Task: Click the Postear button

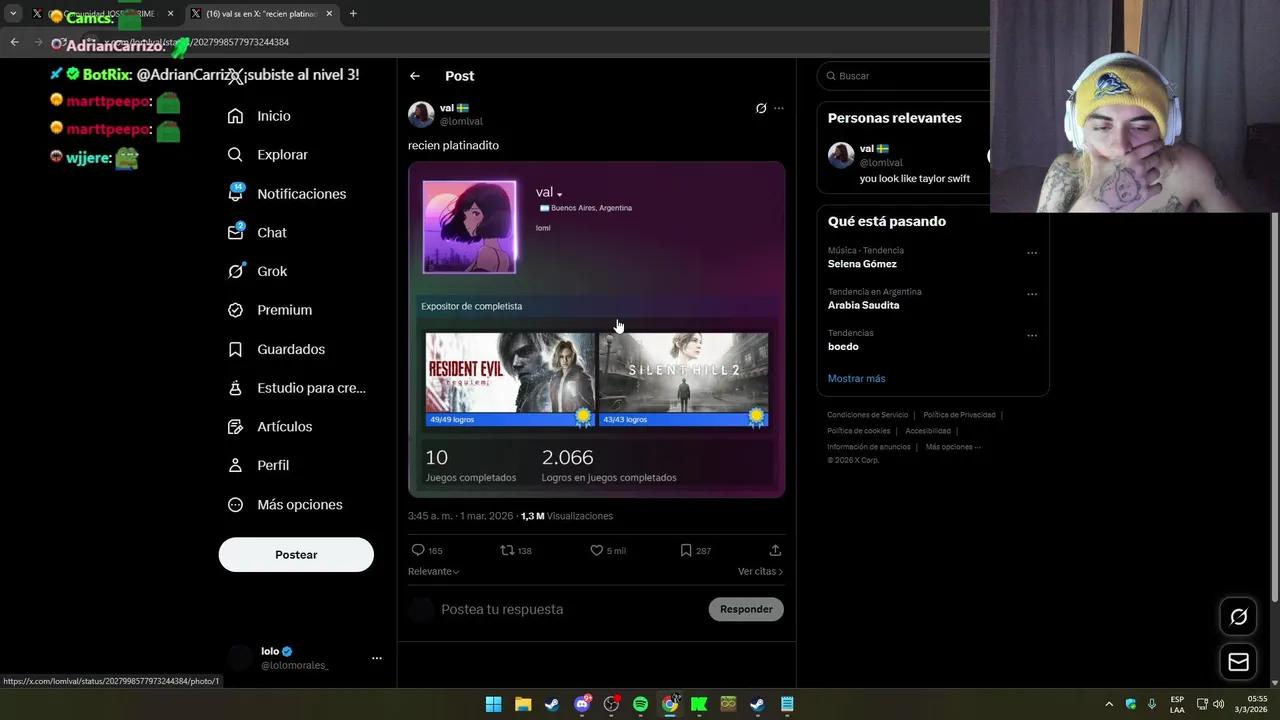Action: point(296,555)
